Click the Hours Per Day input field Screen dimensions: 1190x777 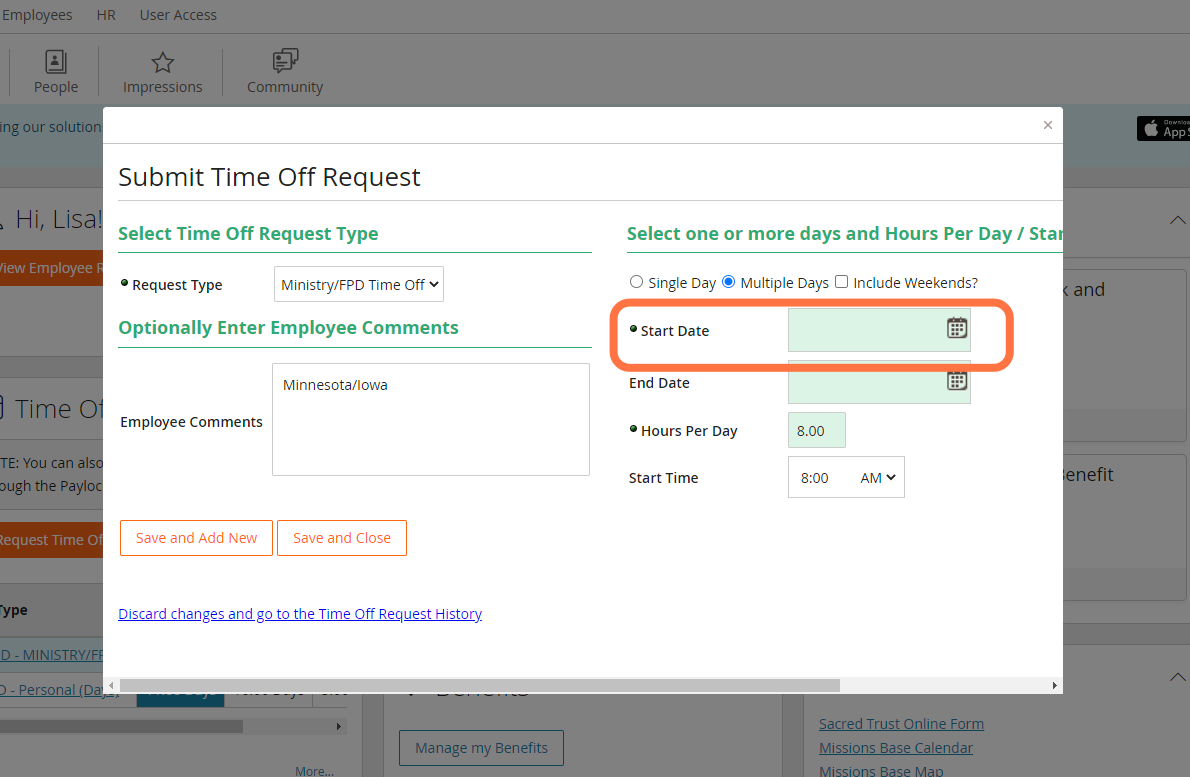click(817, 430)
